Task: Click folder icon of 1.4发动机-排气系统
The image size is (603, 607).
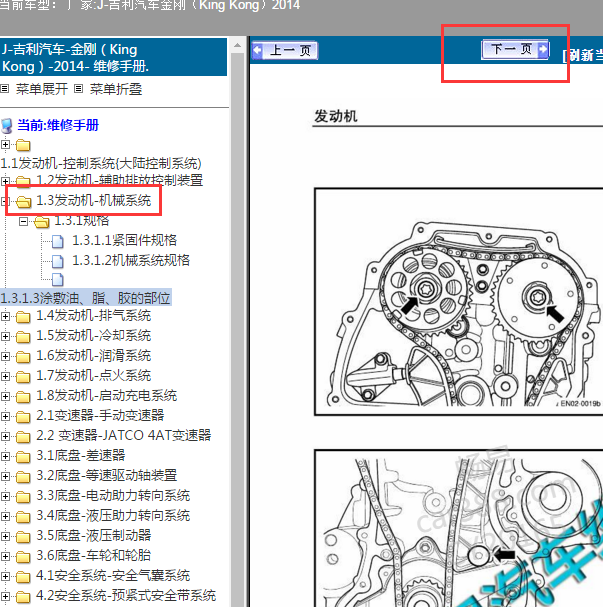Action: pos(23,317)
